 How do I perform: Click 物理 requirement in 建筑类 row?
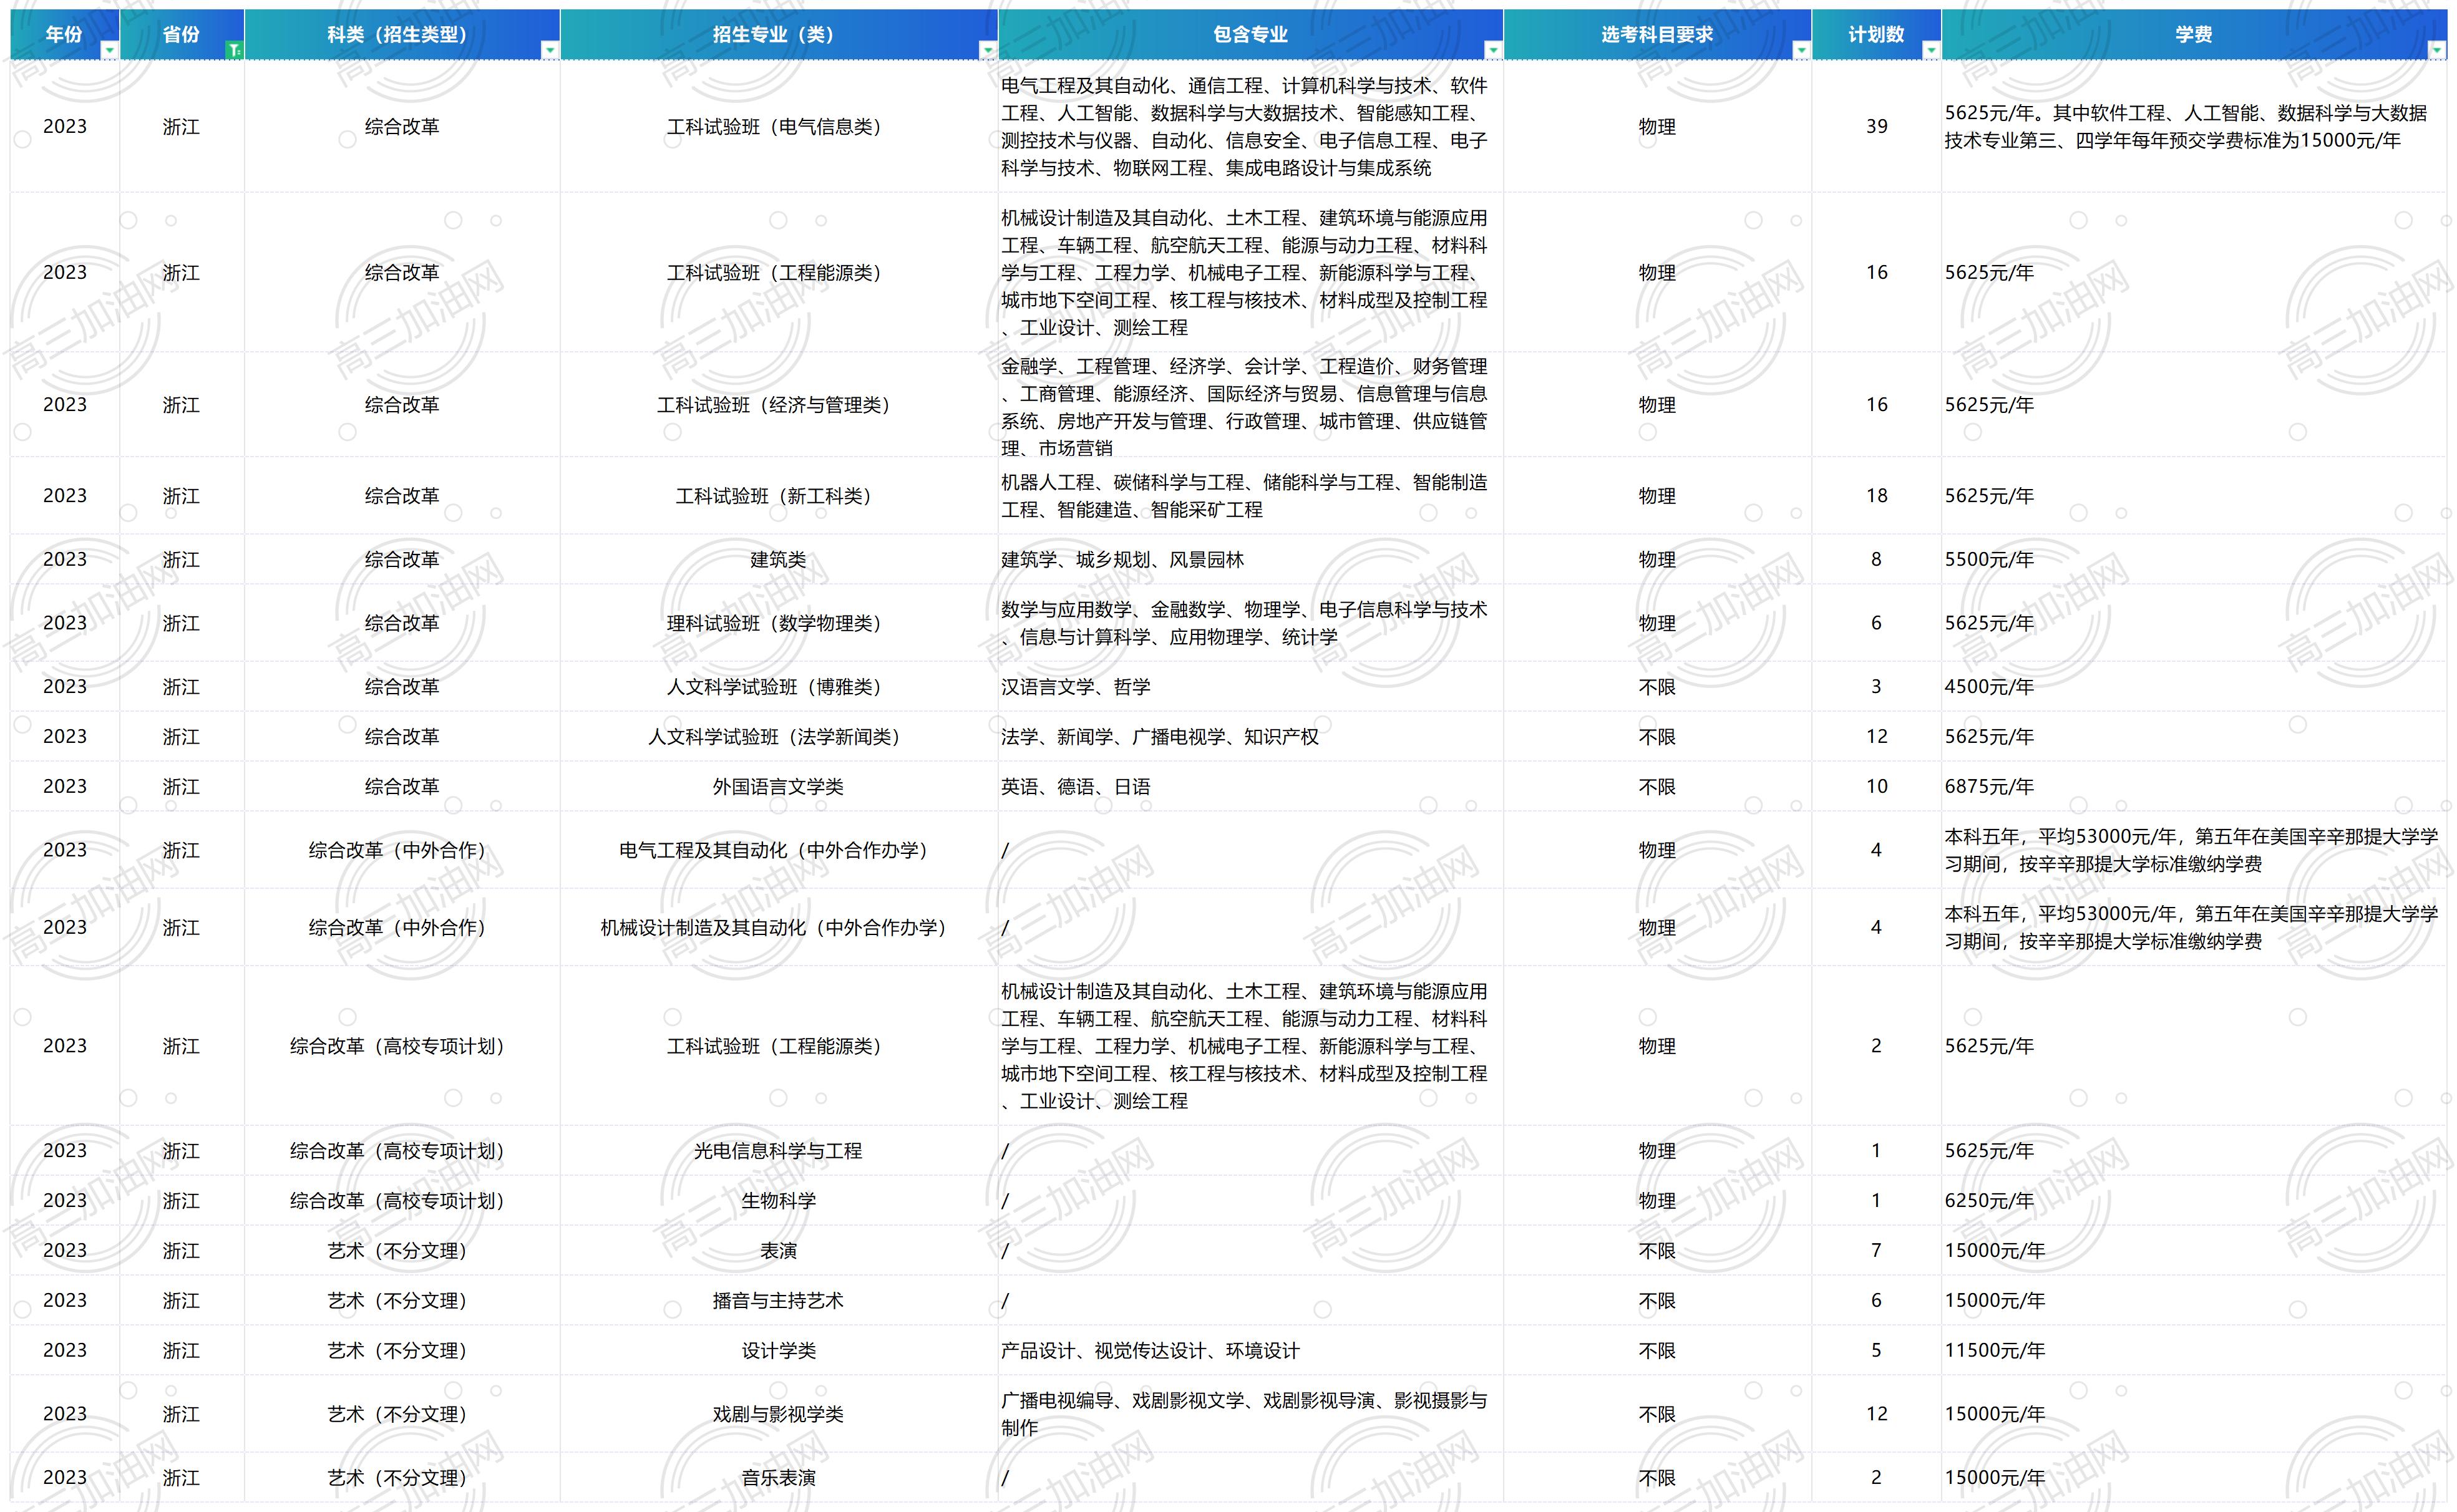(1657, 559)
